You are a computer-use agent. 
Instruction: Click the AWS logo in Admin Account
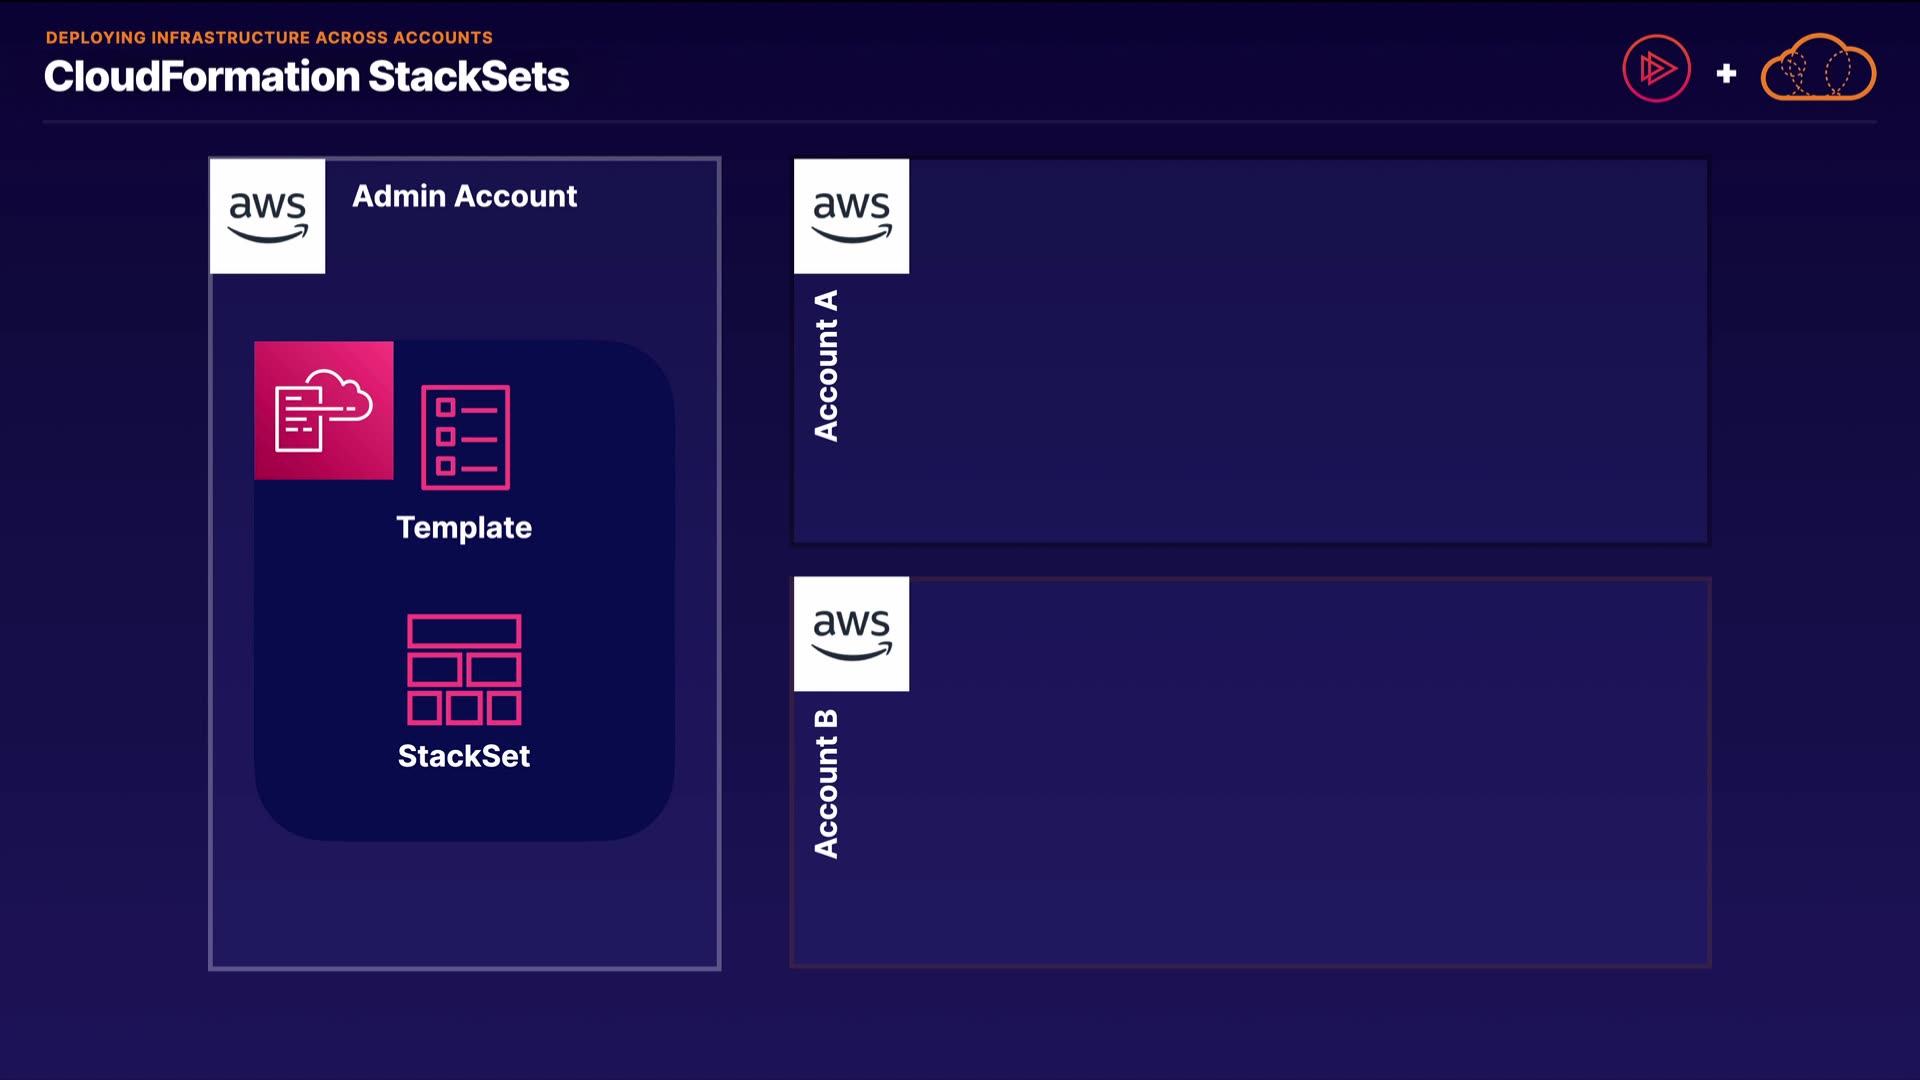(267, 216)
